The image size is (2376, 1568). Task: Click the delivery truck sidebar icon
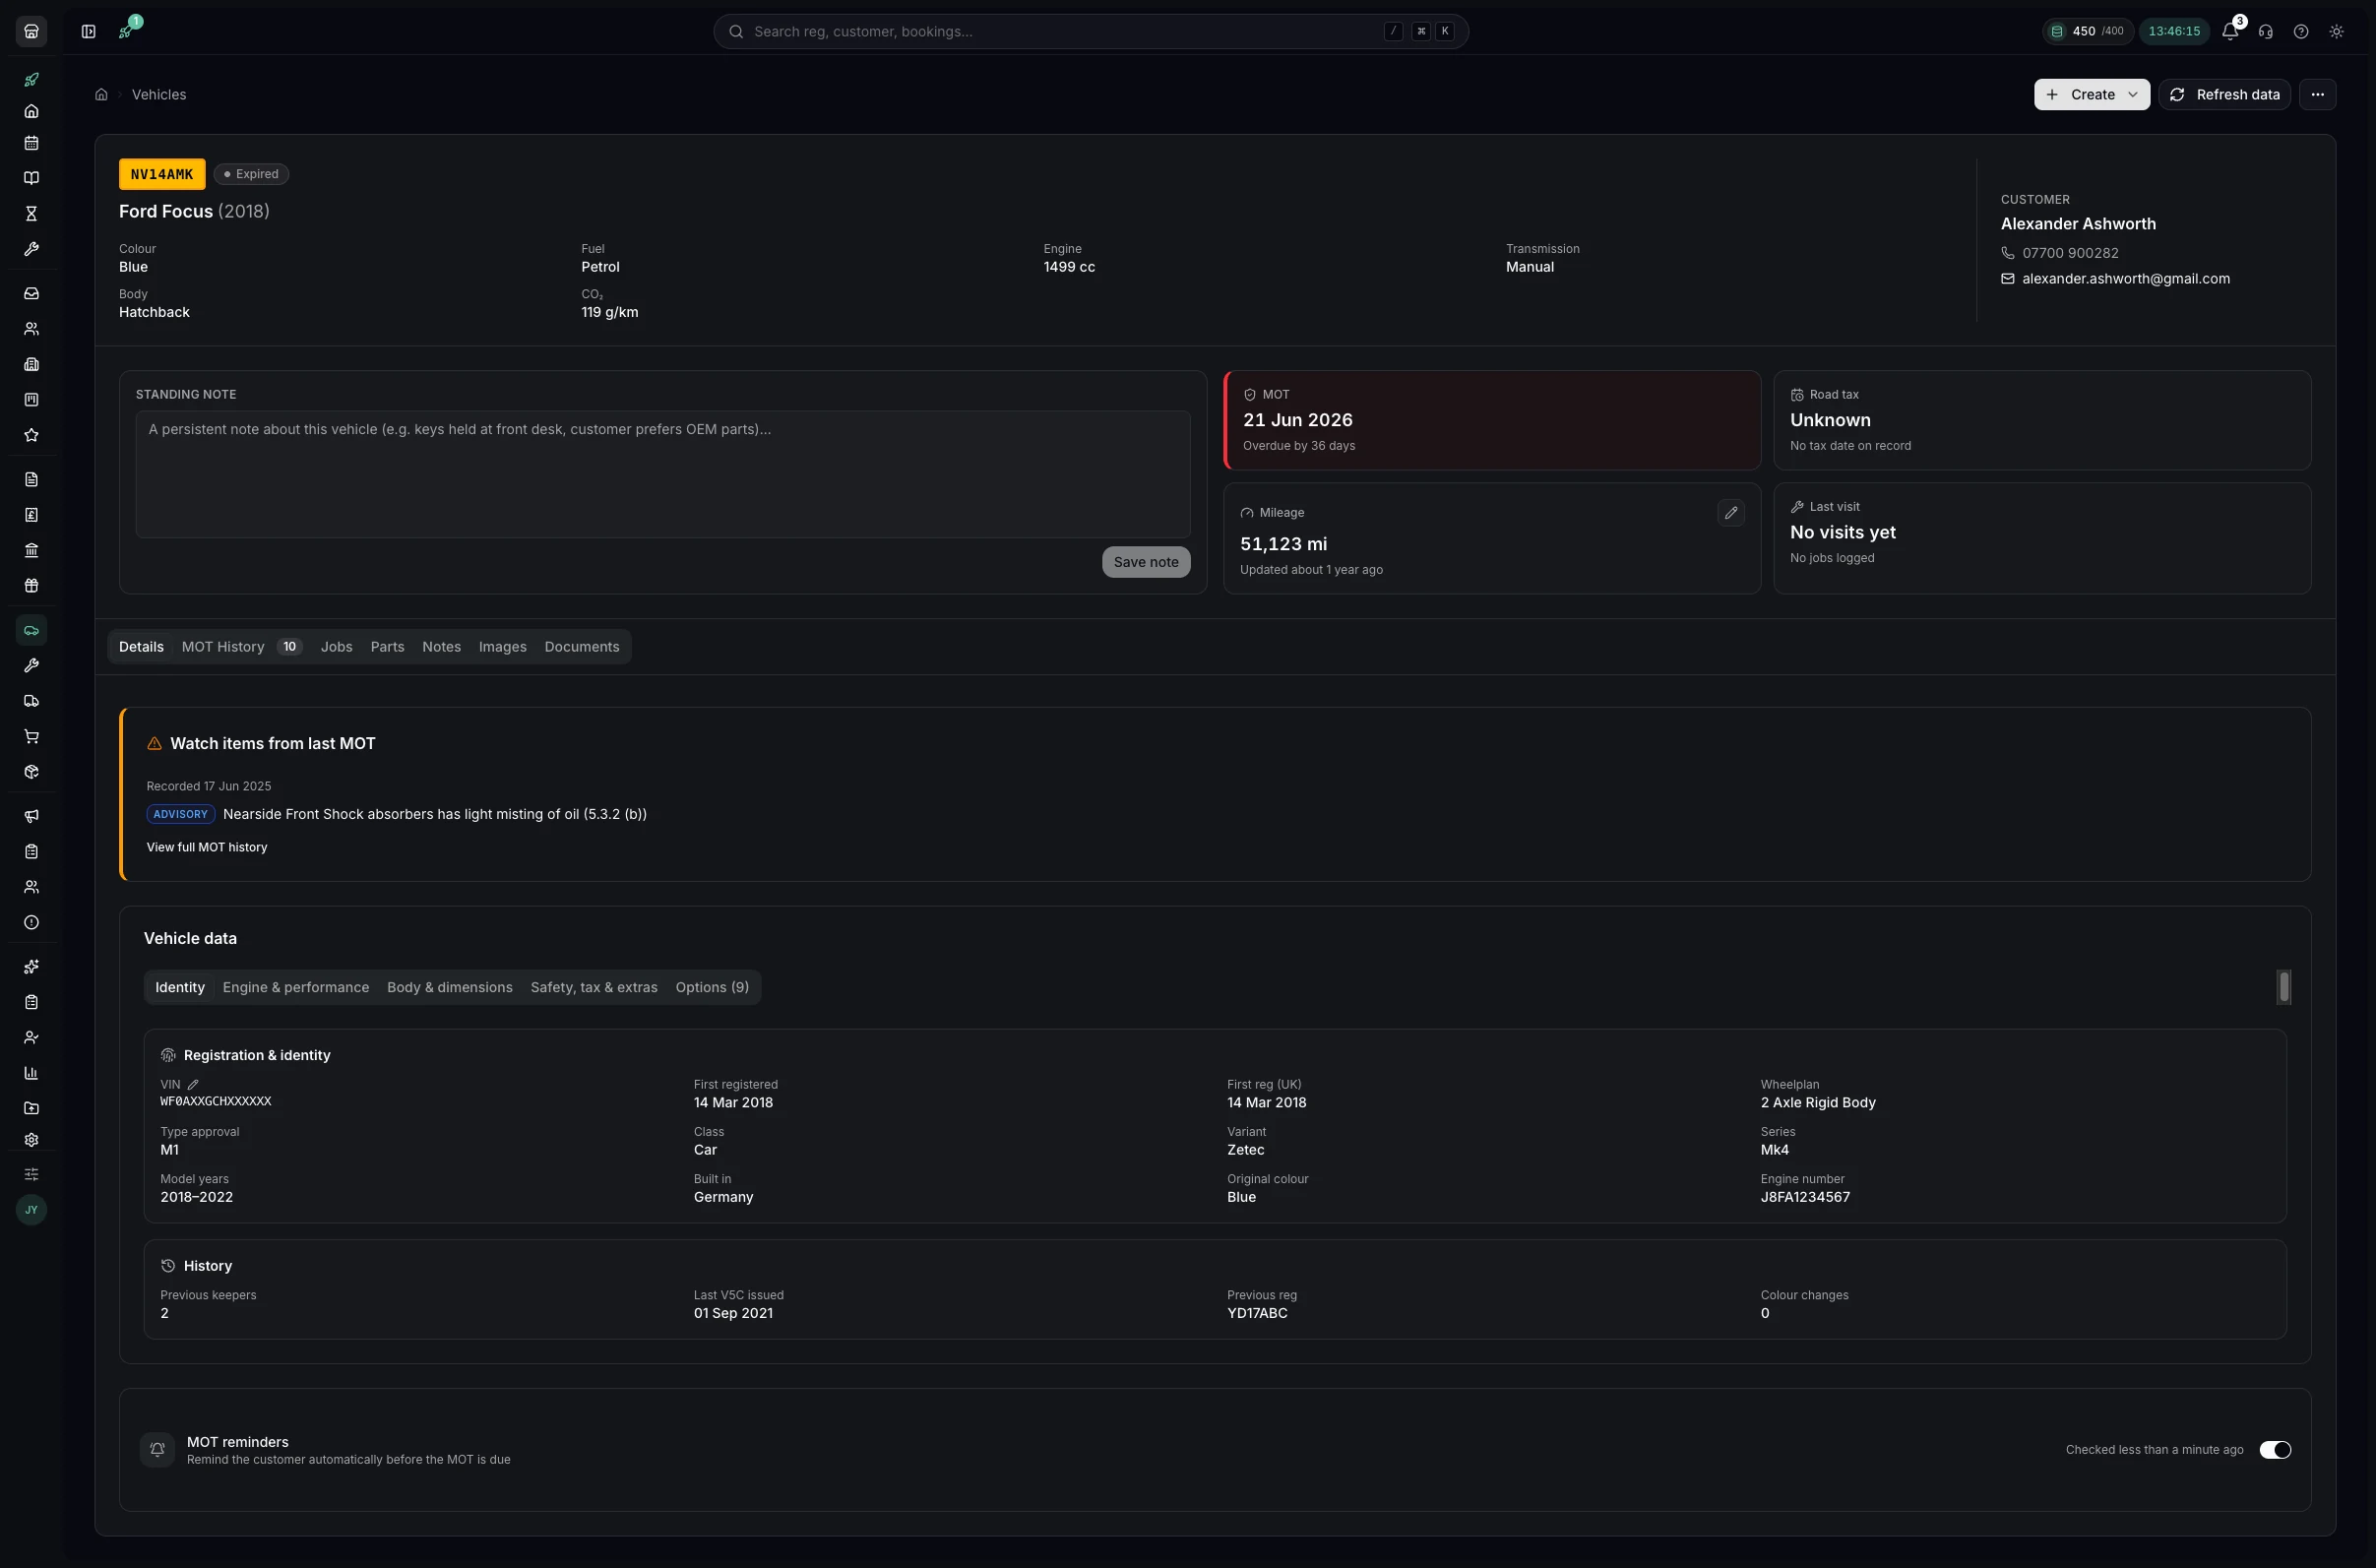(31, 701)
